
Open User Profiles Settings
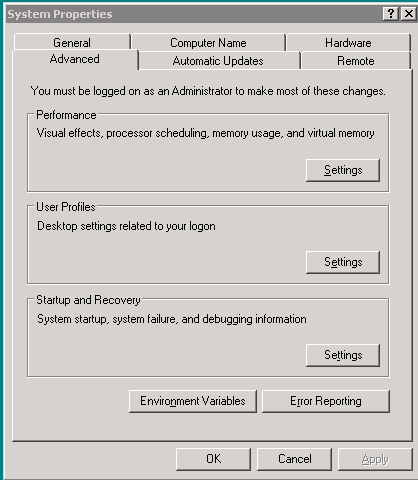[343, 262]
